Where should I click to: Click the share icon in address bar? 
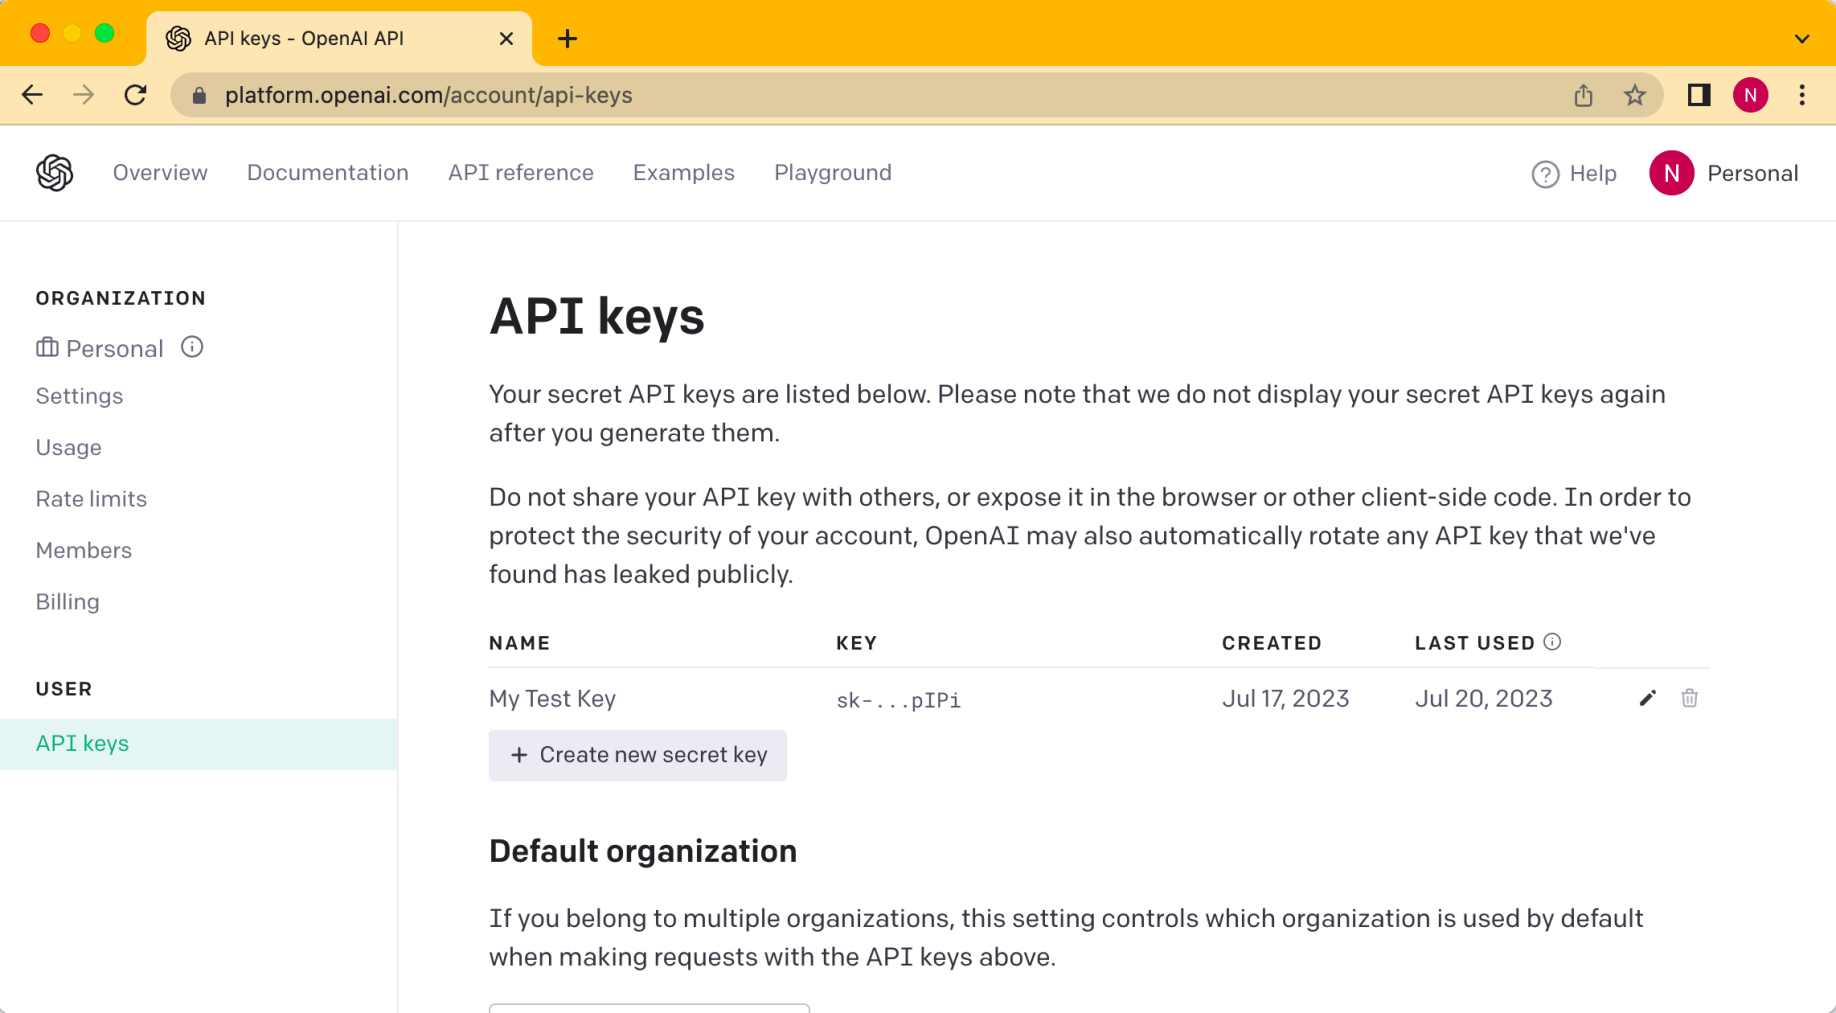(x=1583, y=95)
